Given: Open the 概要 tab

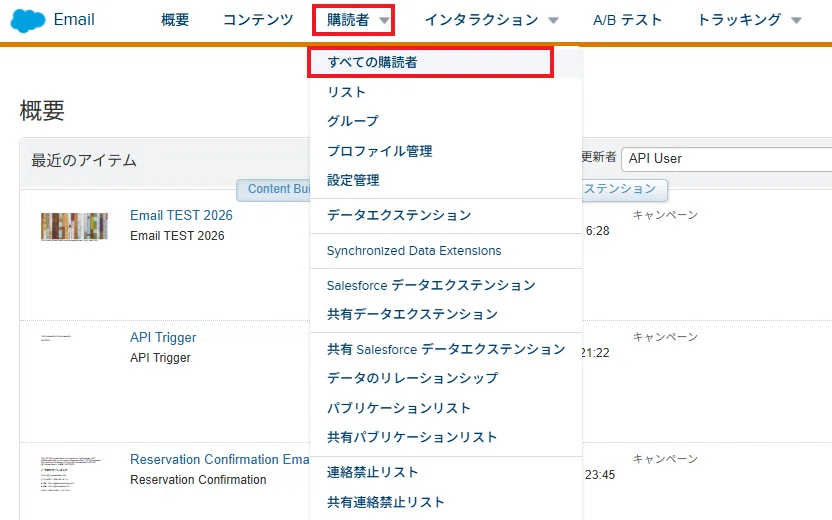Looking at the screenshot, I should [175, 20].
